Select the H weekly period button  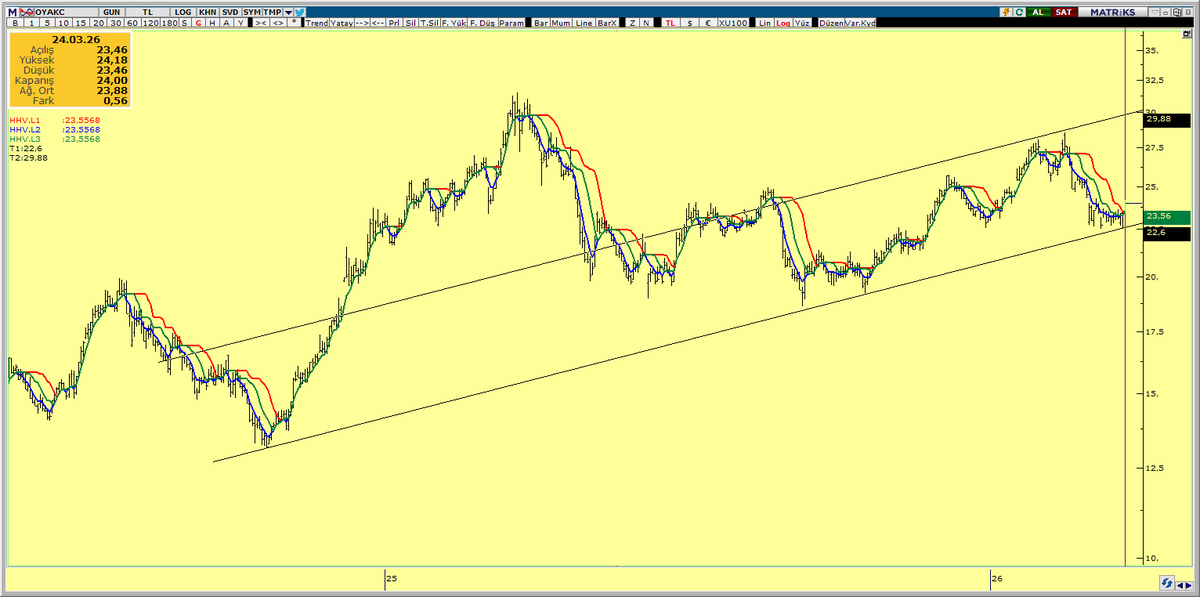click(212, 23)
